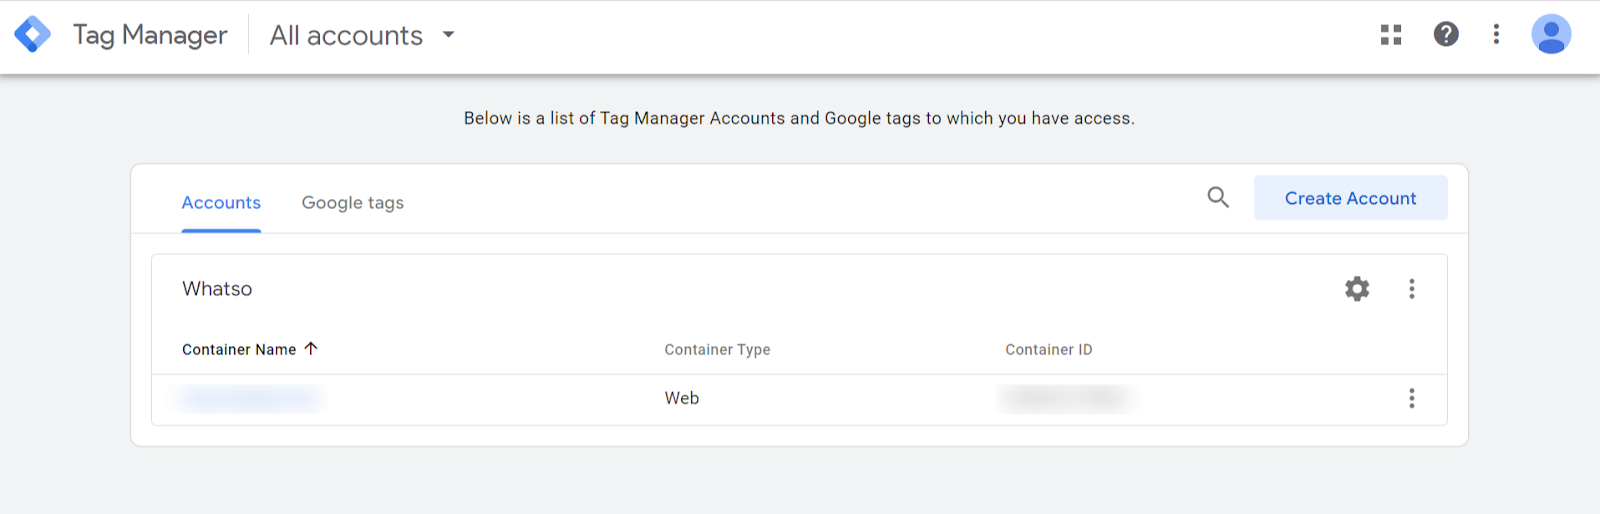Switch to the Google tags tab
Viewport: 1600px width, 514px height.
pyautogui.click(x=353, y=202)
